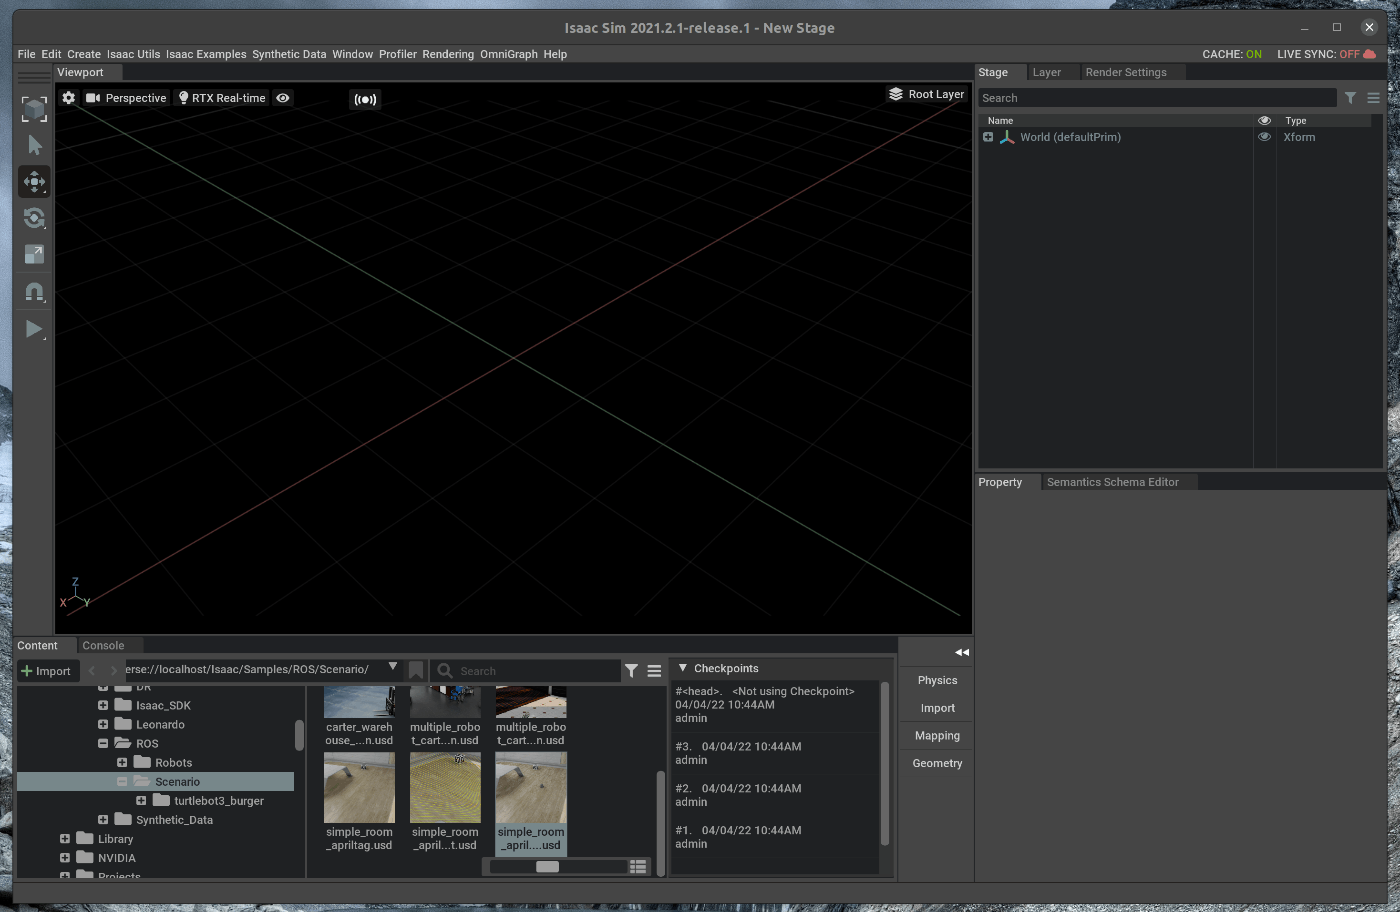Viewport: 1400px width, 912px height.
Task: Expand the Leonardo folder
Action: coord(103,724)
